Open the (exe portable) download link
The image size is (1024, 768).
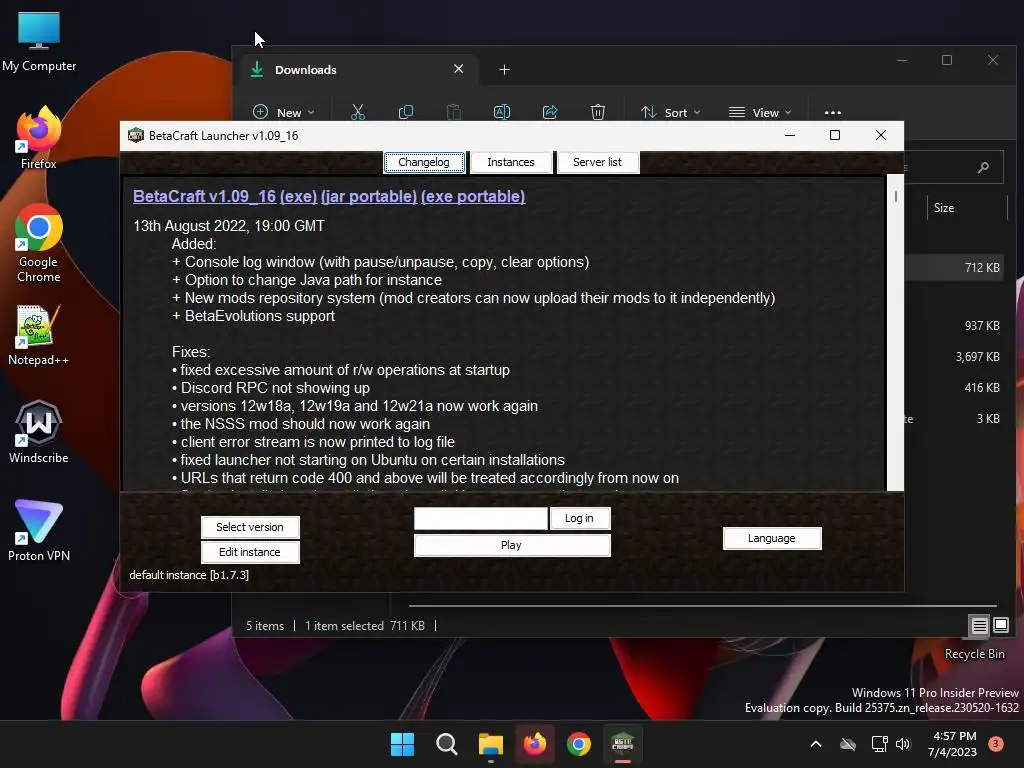click(x=473, y=197)
